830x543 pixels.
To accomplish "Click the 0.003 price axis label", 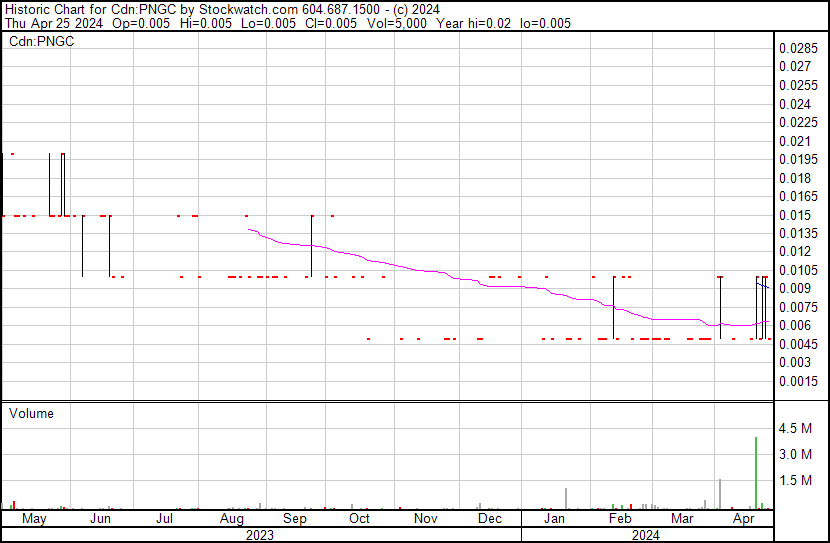I will coord(795,363).
